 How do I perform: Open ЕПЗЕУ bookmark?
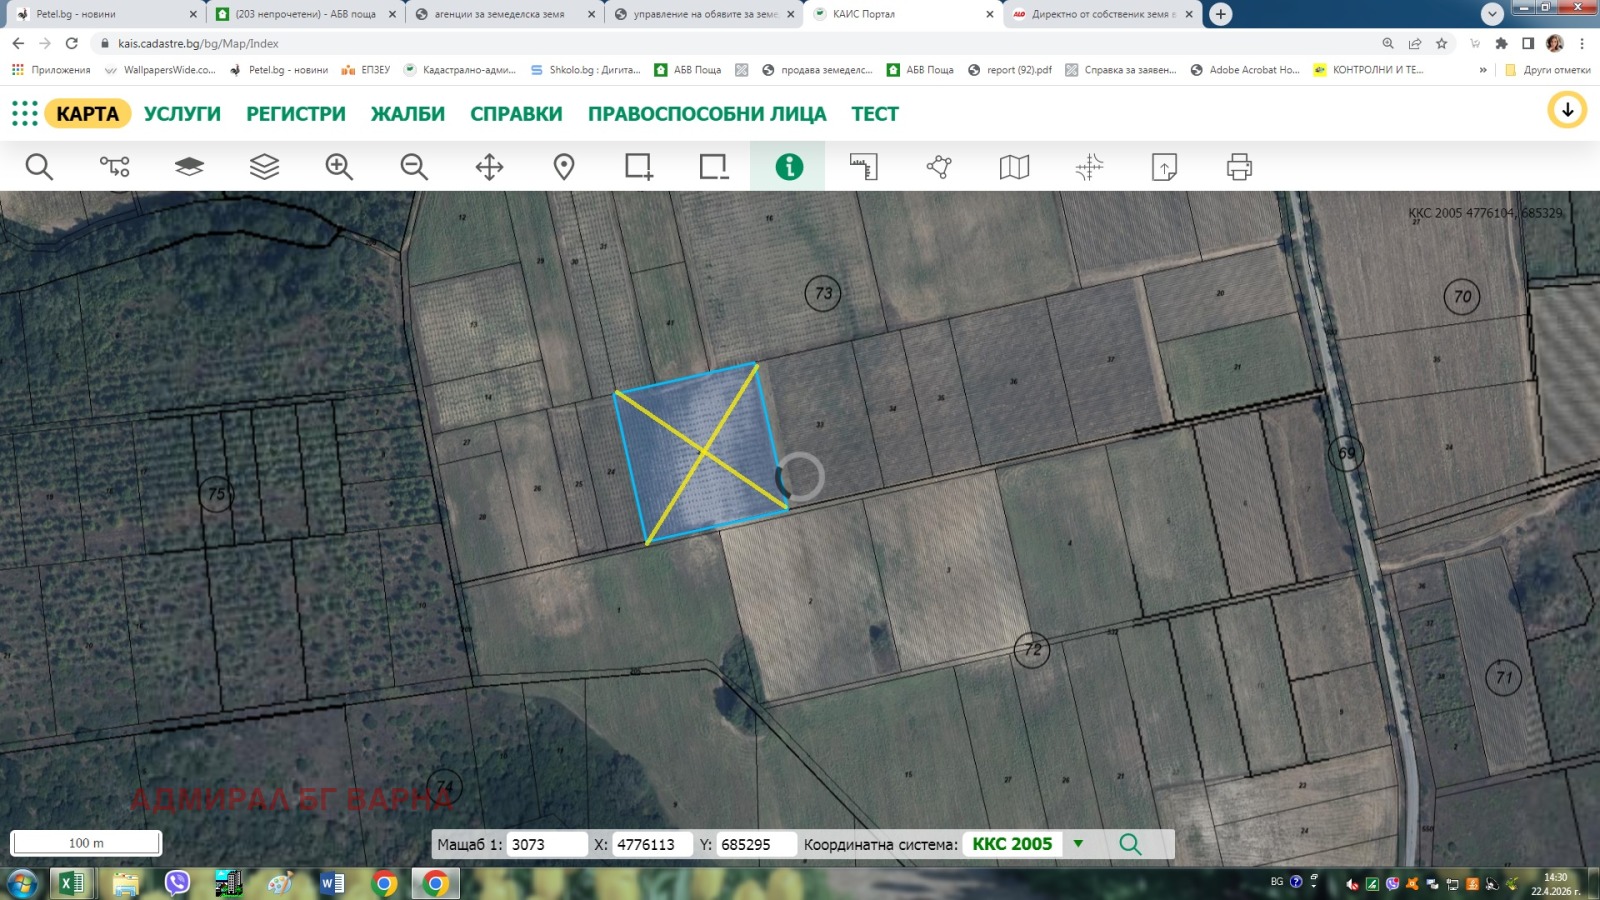(366, 70)
